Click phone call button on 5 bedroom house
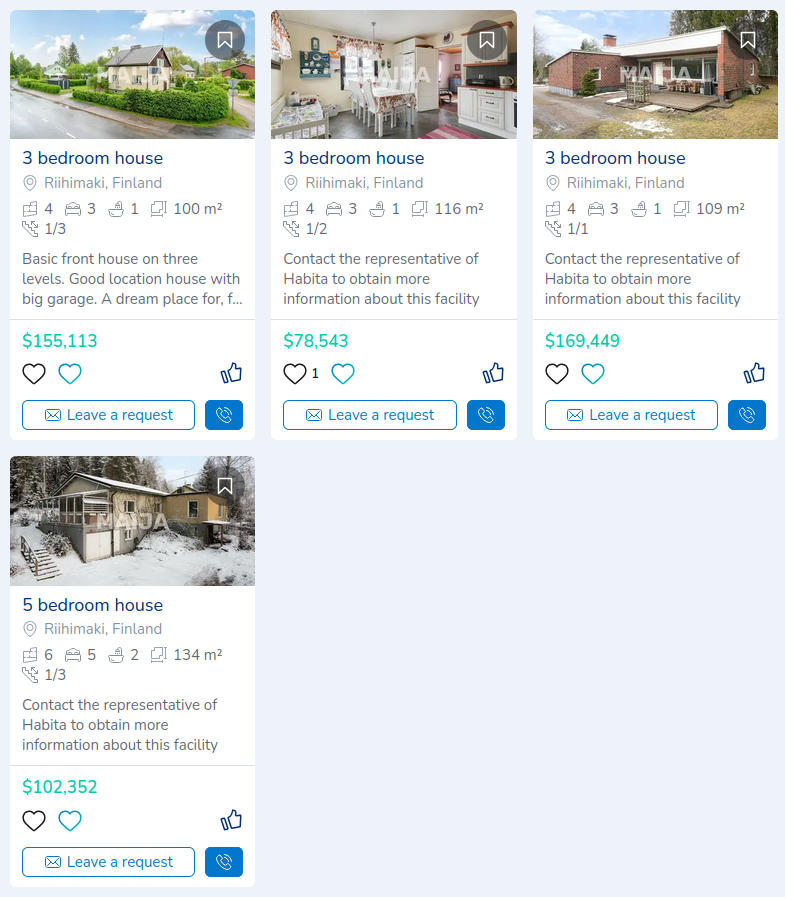Screen dimensions: 785x897 click(x=224, y=862)
